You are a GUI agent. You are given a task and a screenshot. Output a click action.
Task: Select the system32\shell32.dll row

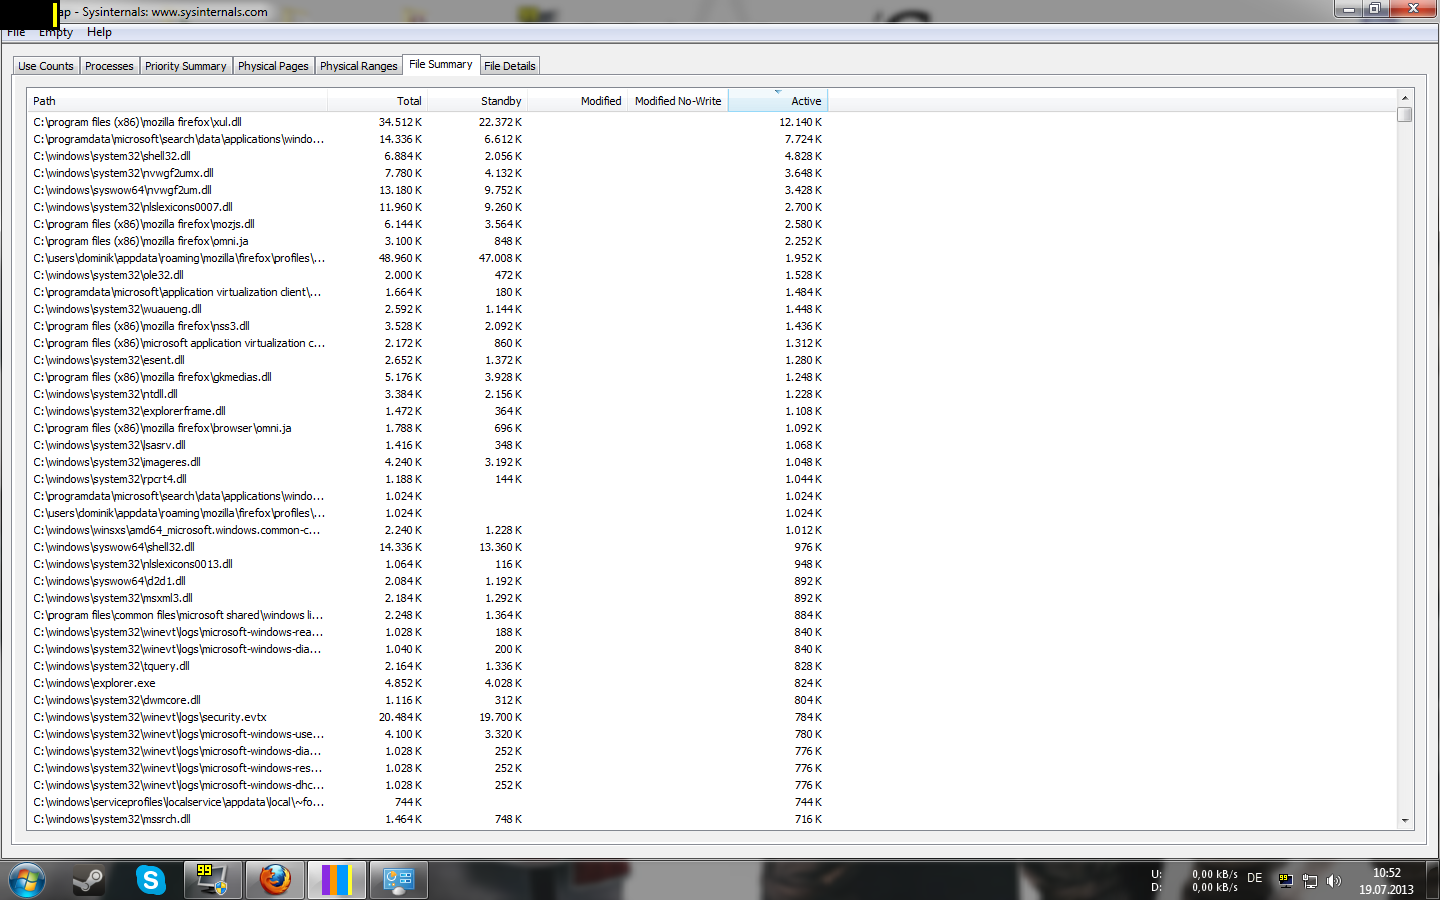tap(428, 156)
